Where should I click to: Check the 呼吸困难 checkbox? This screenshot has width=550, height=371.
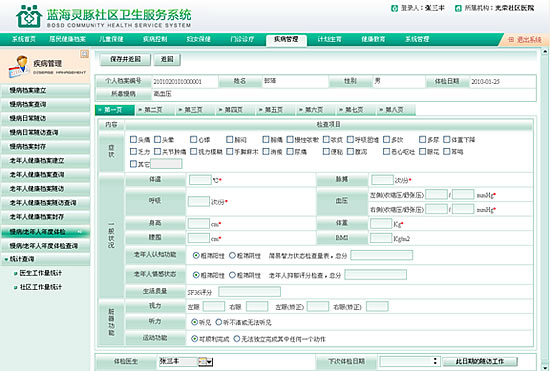point(350,140)
